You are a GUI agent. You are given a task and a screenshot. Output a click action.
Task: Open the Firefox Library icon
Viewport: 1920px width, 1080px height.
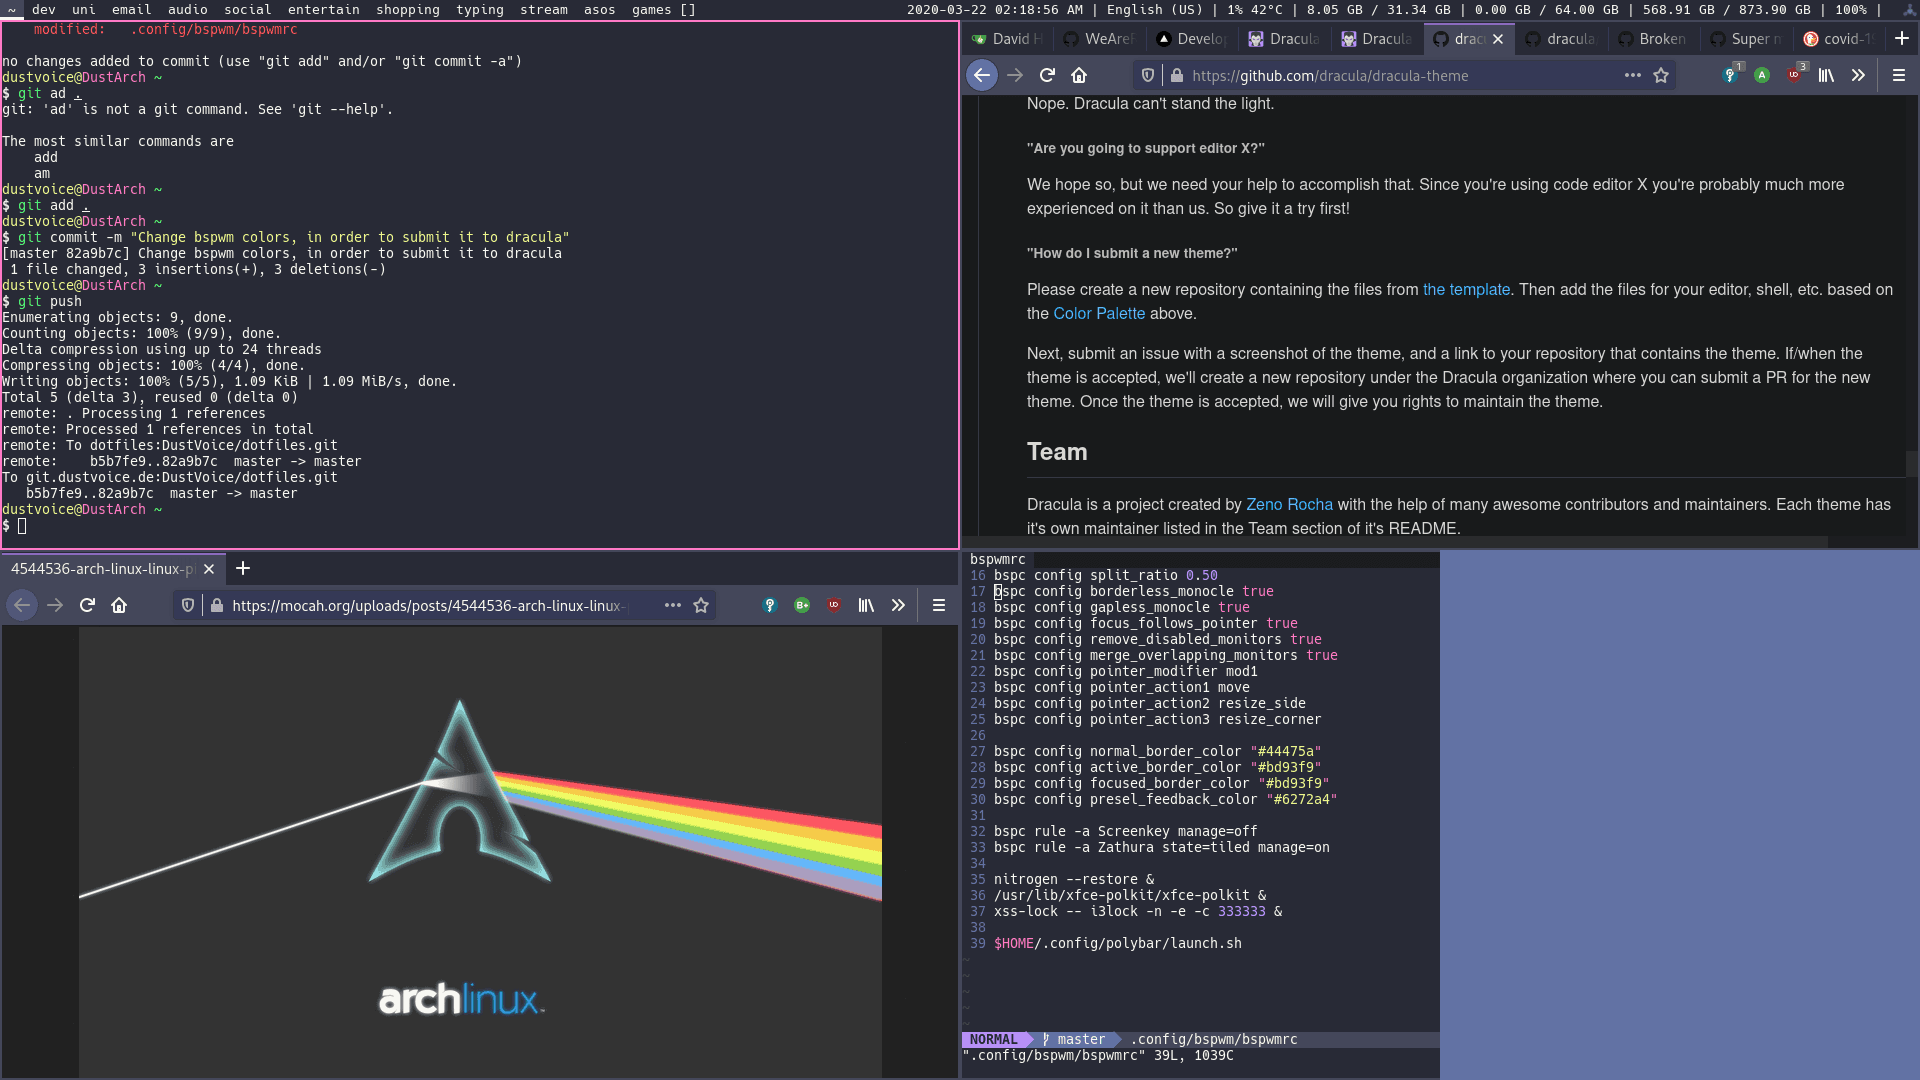tap(1826, 75)
